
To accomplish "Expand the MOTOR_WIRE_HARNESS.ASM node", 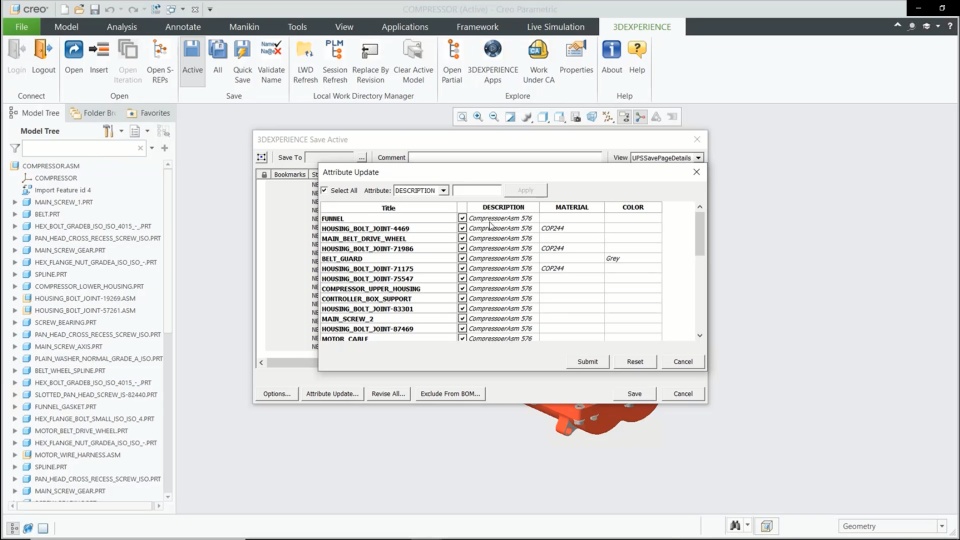I will click(x=15, y=455).
